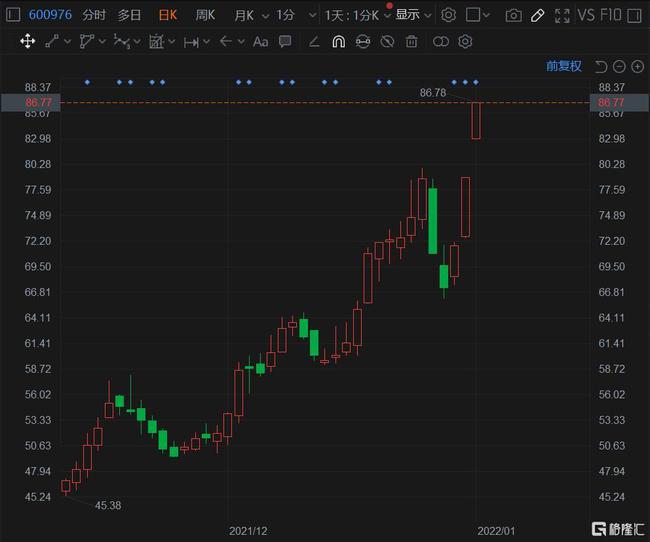650x542 pixels.
Task: Switch to the 周K weekly tab
Action: coord(204,15)
